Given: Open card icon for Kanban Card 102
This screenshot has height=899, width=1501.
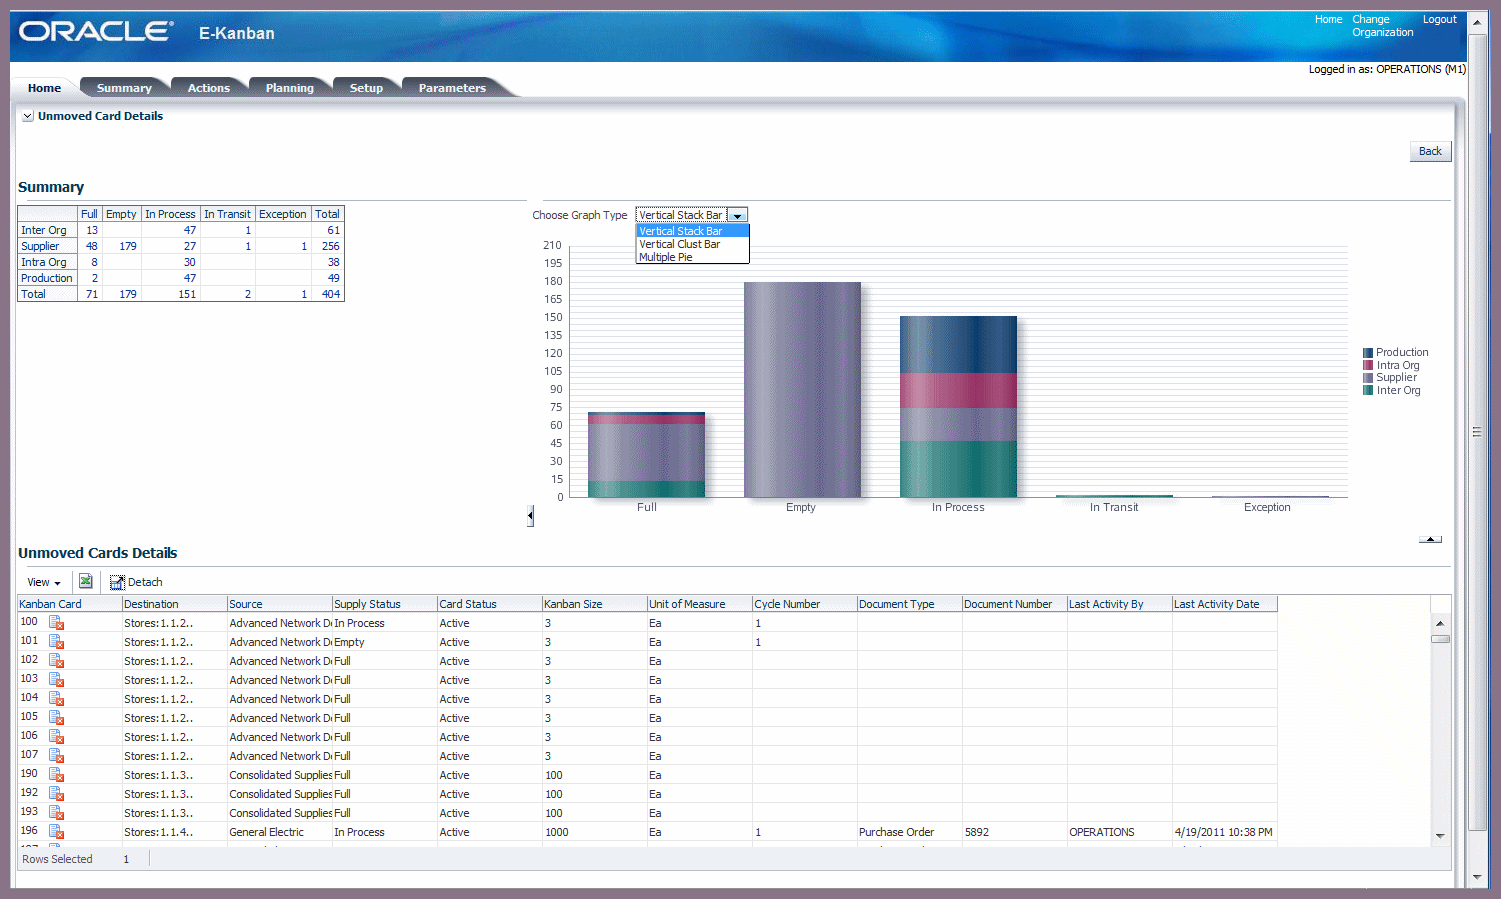Looking at the screenshot, I should 56,661.
